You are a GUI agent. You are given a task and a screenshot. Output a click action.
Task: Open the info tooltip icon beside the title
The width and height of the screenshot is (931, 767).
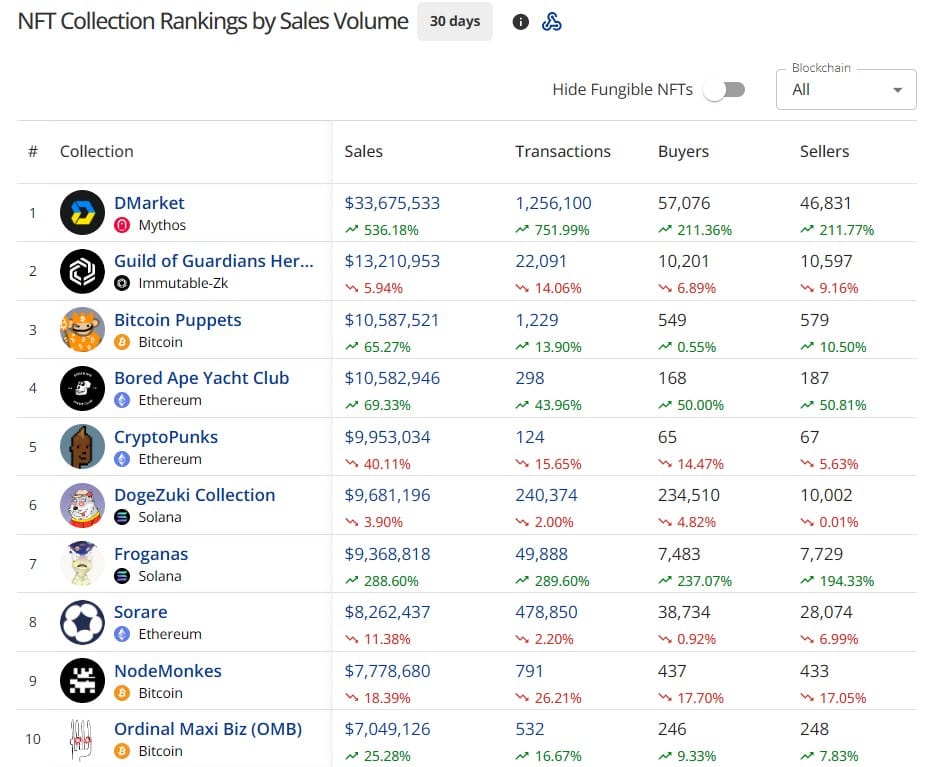(520, 21)
